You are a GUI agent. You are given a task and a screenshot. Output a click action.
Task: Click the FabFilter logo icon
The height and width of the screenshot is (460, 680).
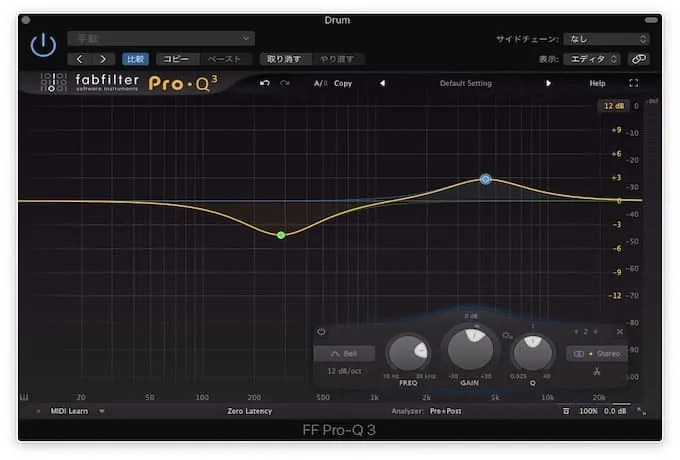[x=54, y=82]
